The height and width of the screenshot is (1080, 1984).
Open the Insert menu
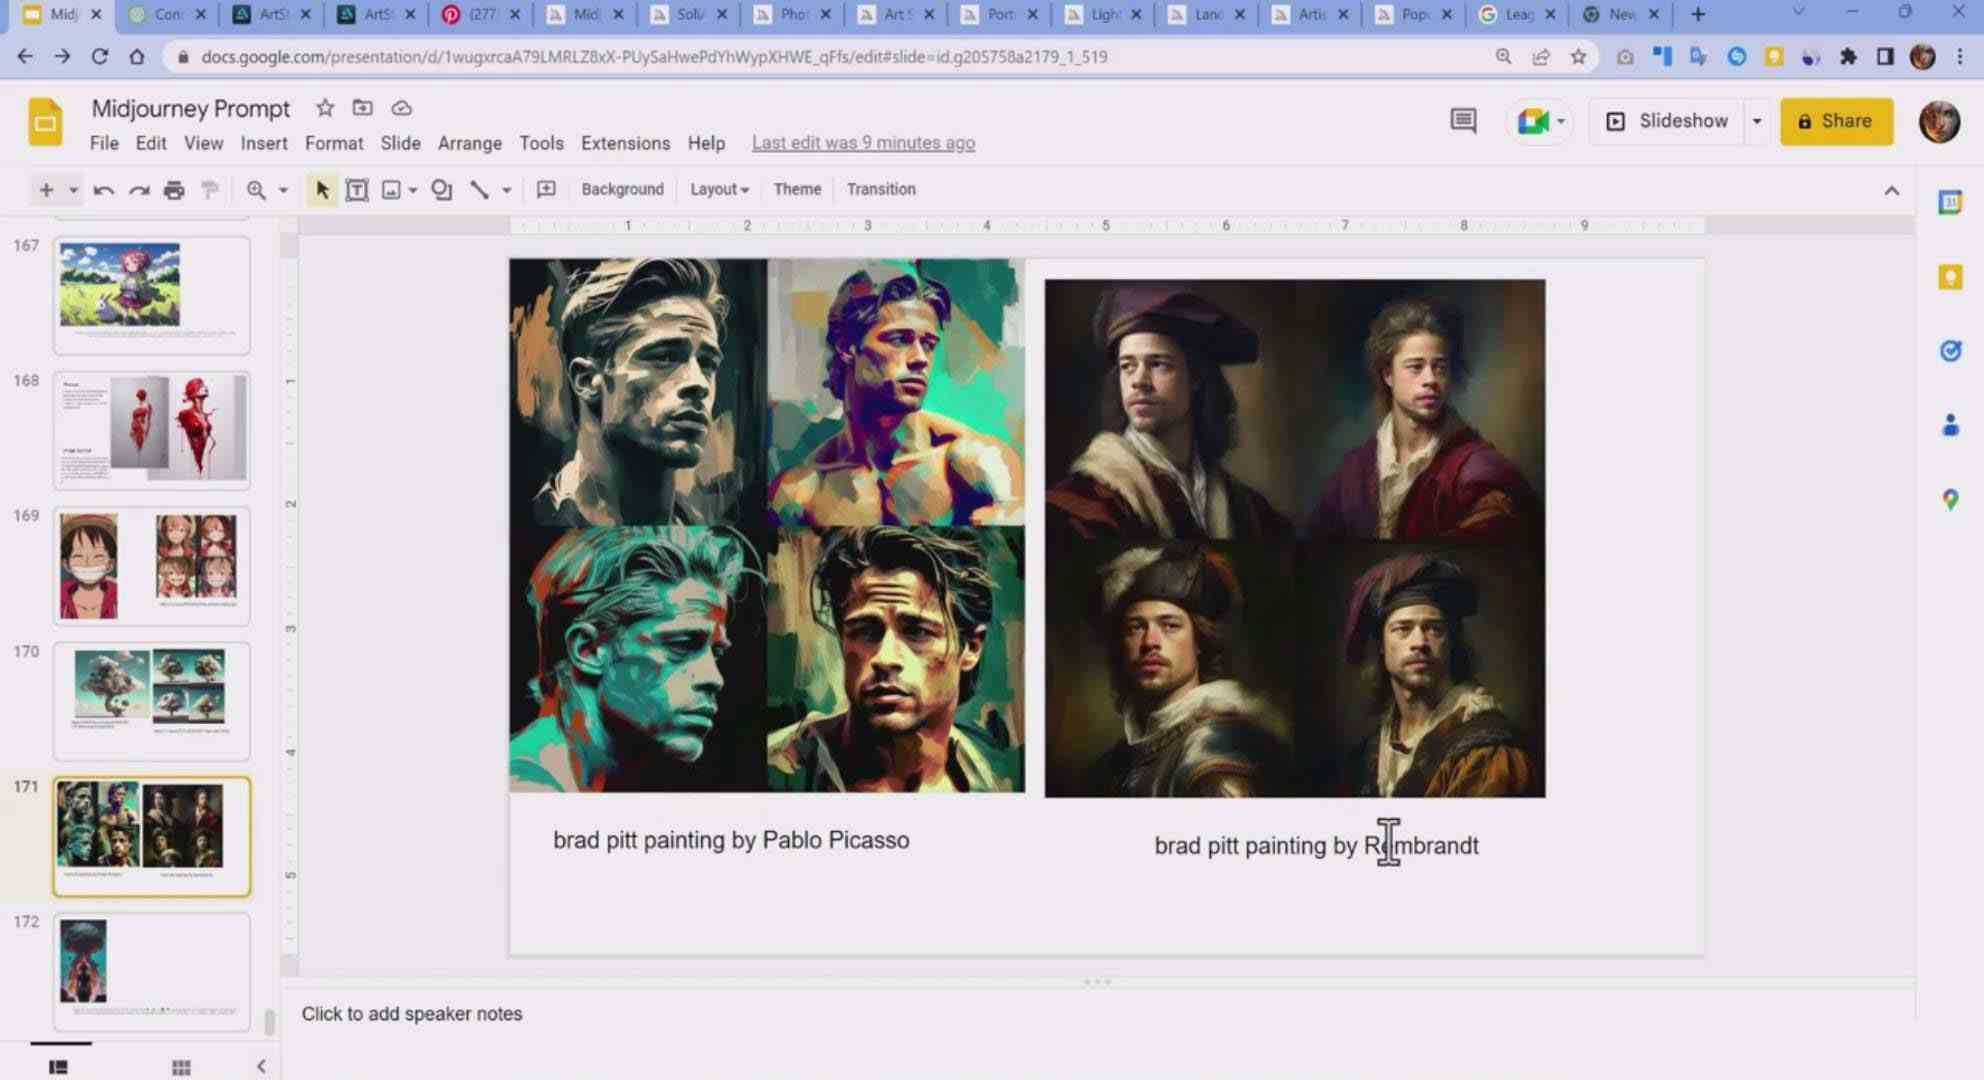263,142
